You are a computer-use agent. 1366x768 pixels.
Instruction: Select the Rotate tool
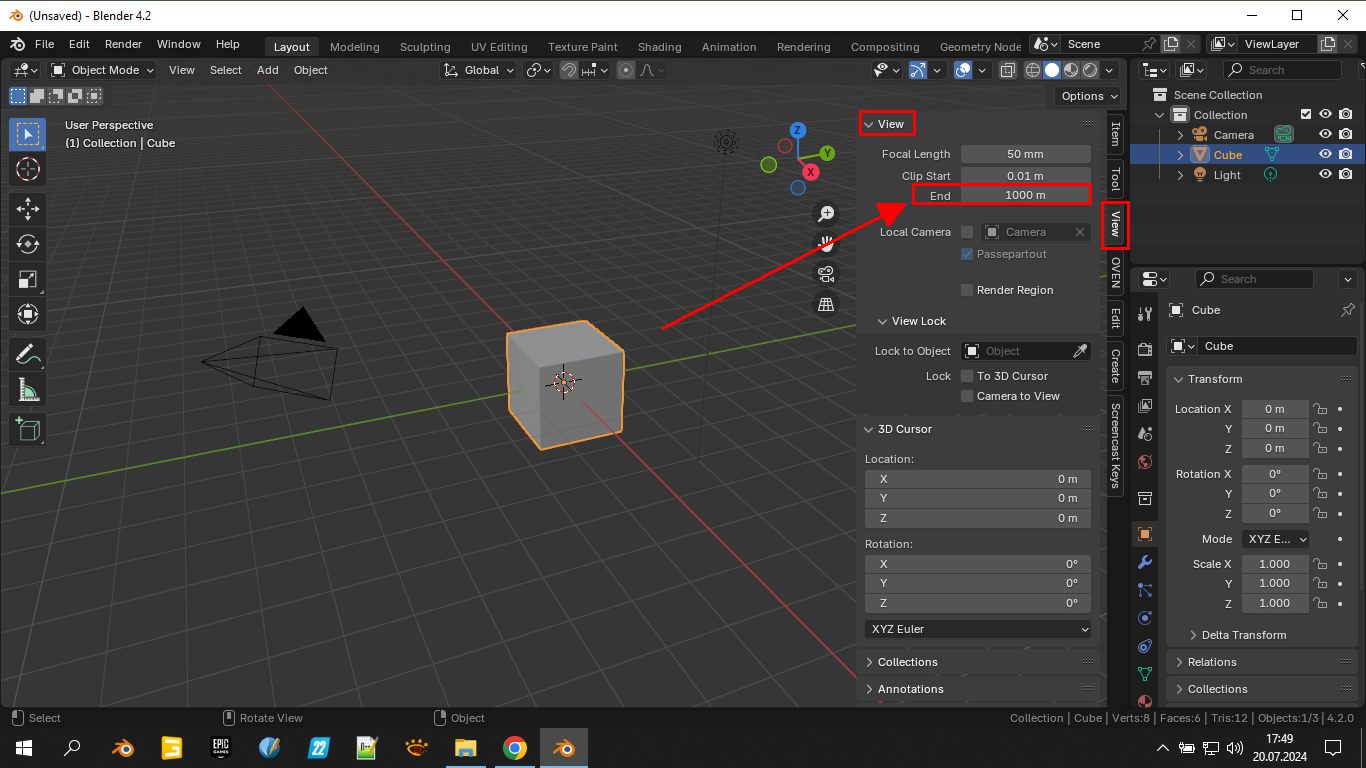[28, 244]
